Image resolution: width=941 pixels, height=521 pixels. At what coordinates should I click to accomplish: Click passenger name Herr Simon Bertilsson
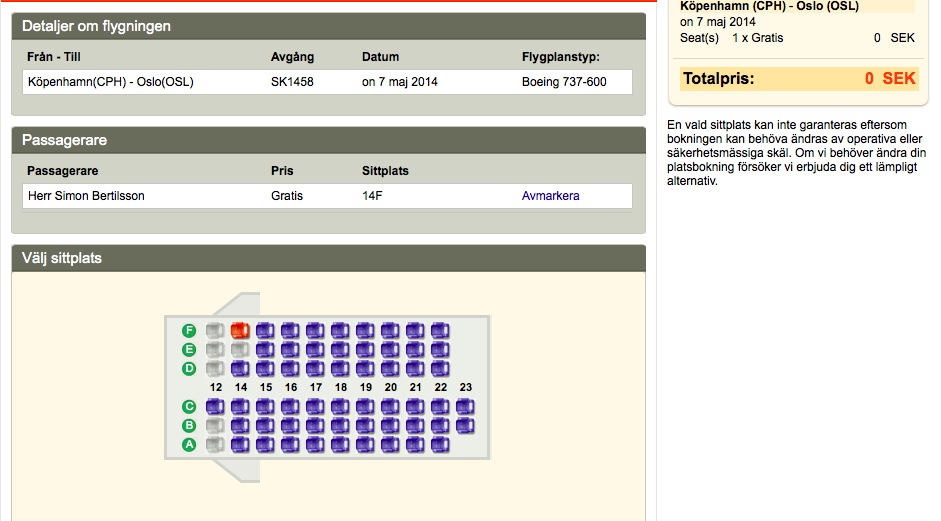[x=86, y=196]
